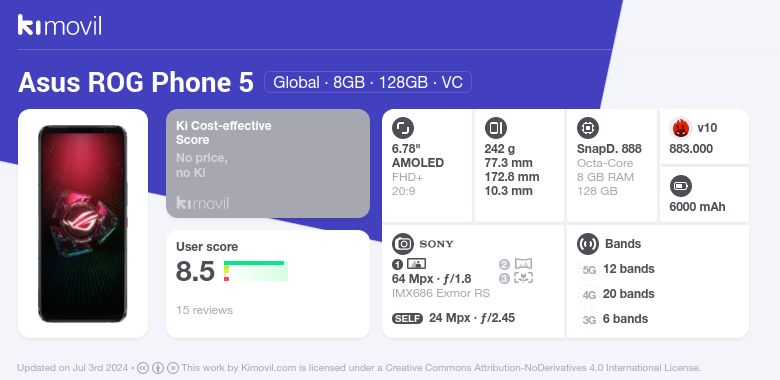Image resolution: width=780 pixels, height=380 pixels.
Task: Click the 4G bands badge
Action: pos(589,295)
